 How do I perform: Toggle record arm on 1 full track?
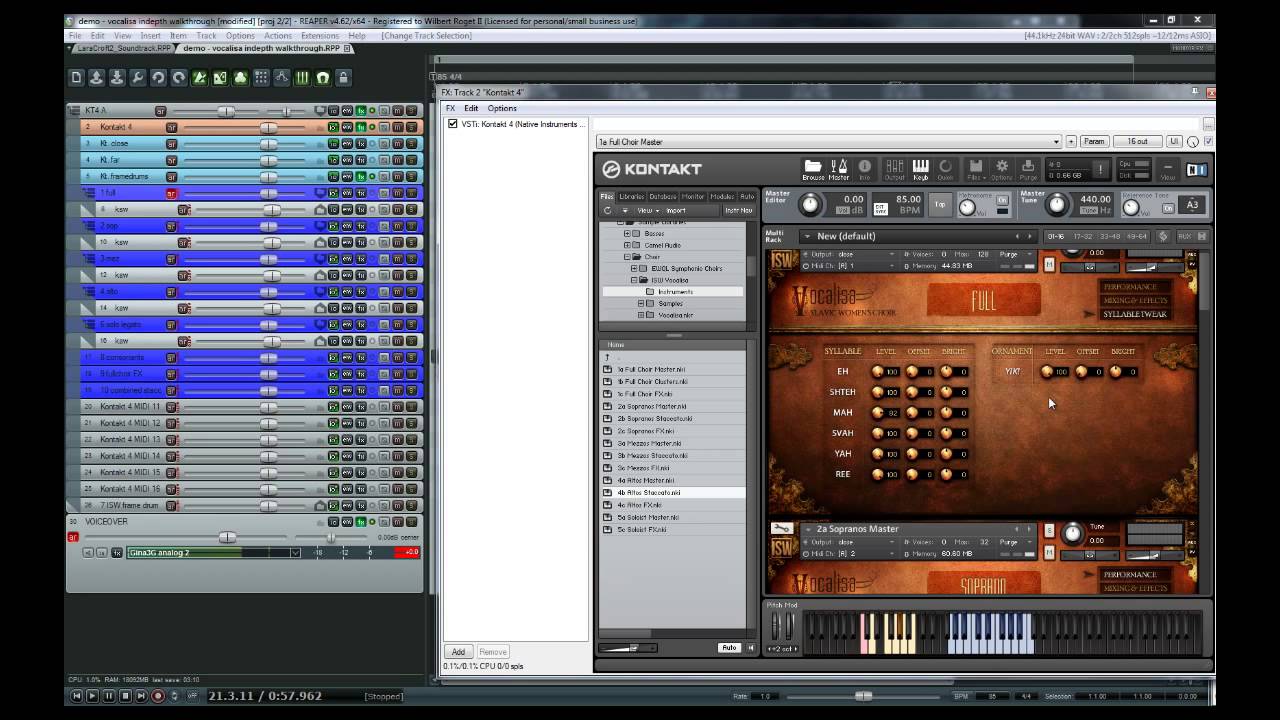pos(171,193)
